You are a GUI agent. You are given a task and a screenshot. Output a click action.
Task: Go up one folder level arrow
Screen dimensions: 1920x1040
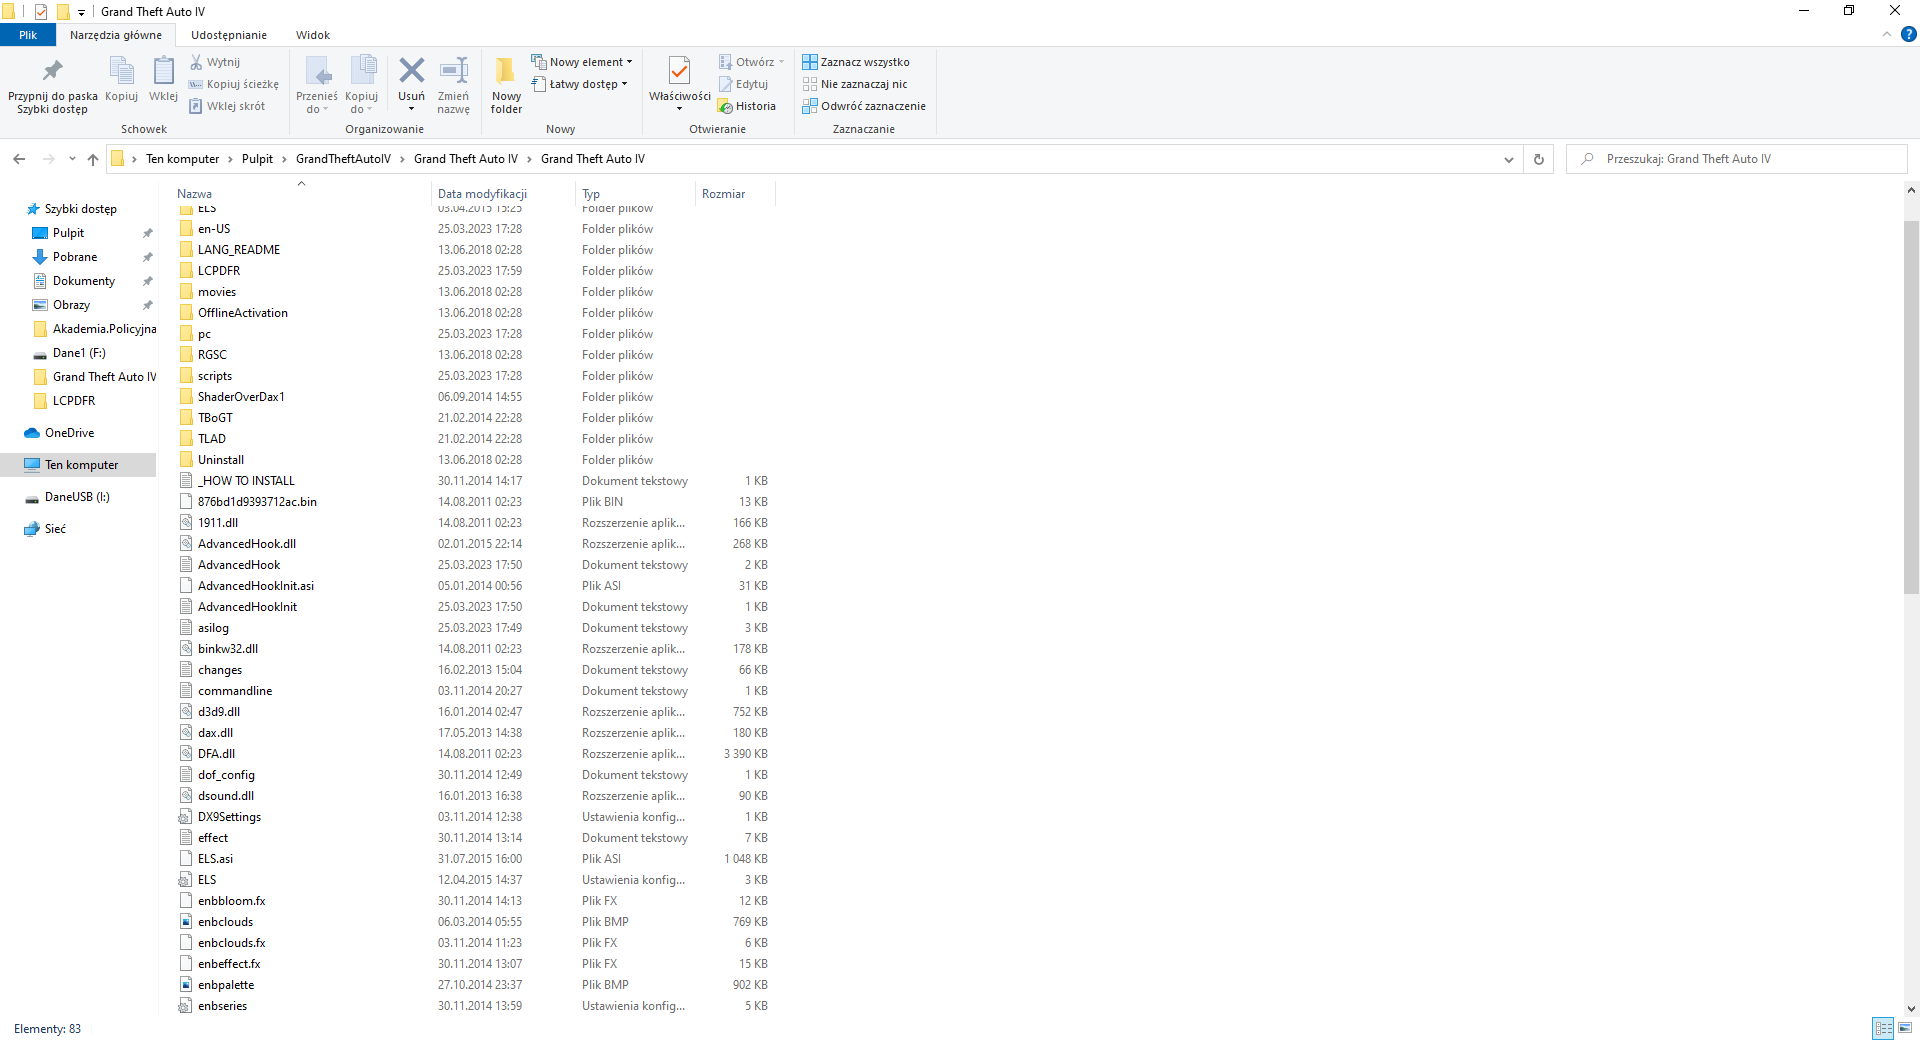coord(93,159)
